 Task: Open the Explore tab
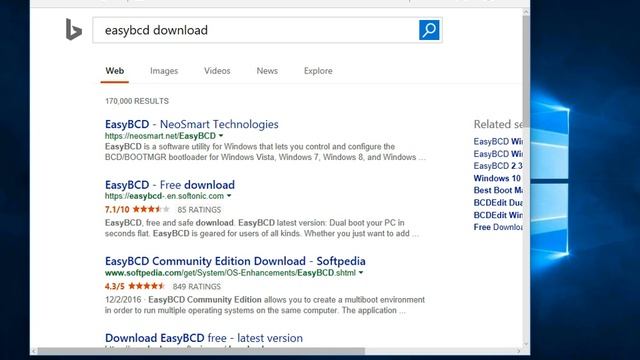click(318, 71)
